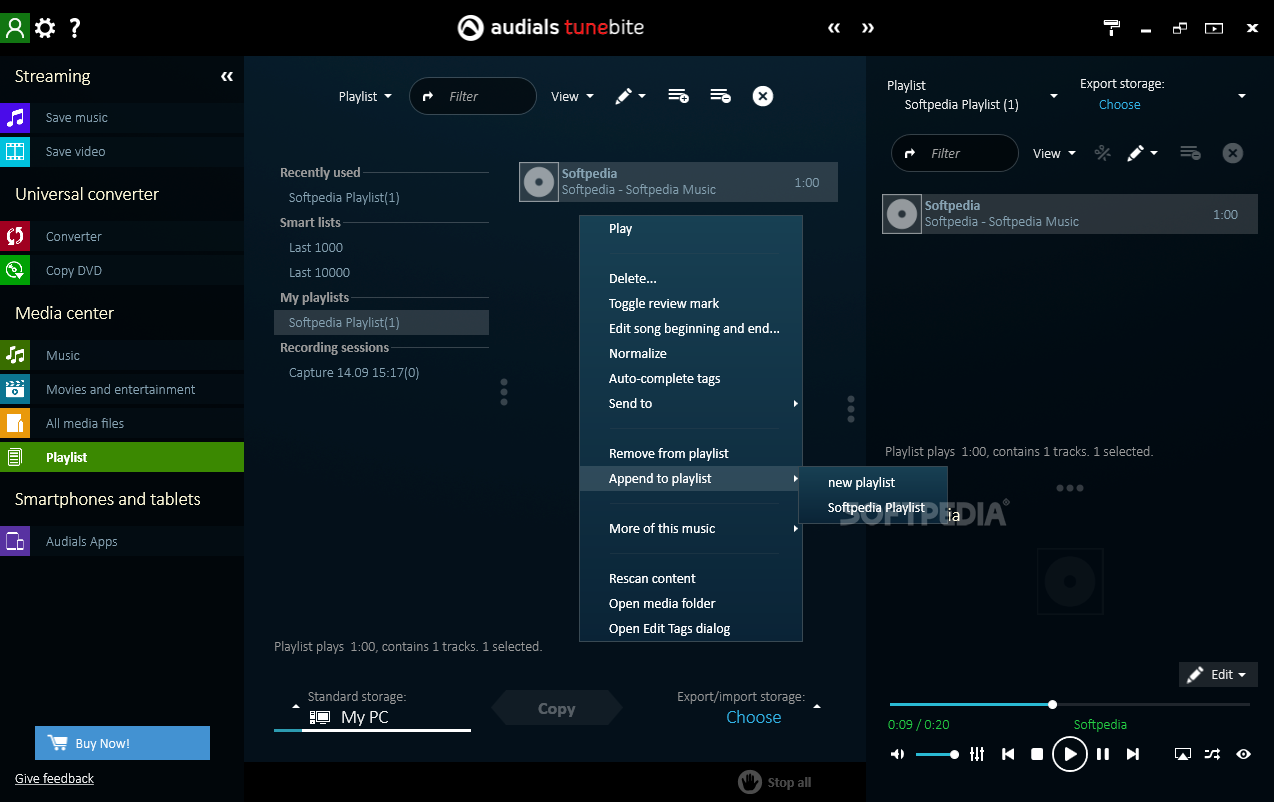Adjust the playback progress slider
Screen dimensions: 1274x802
1070,704
